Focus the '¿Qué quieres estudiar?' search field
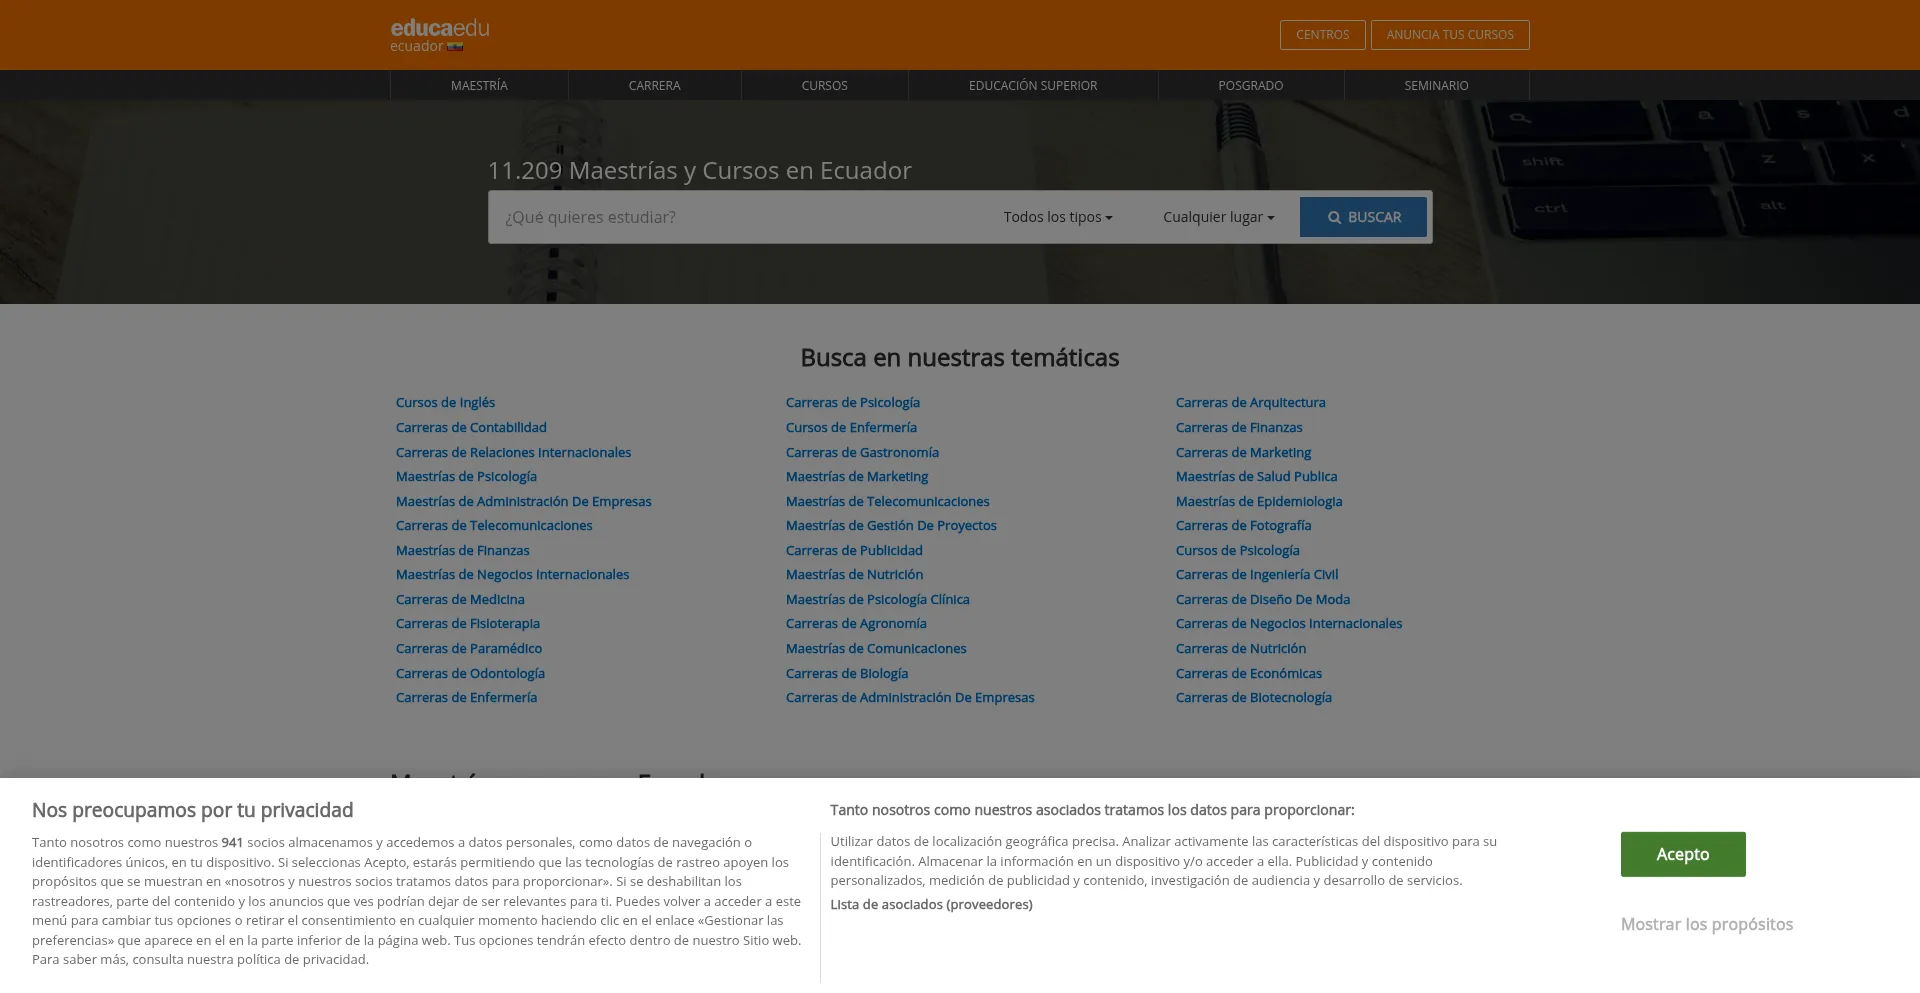 (740, 217)
